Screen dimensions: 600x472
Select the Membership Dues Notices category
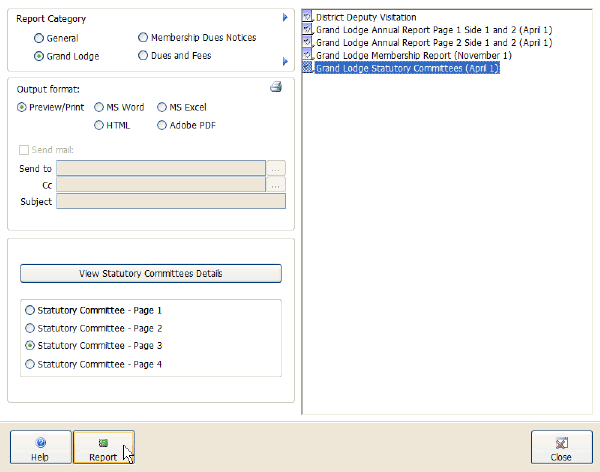(x=143, y=38)
